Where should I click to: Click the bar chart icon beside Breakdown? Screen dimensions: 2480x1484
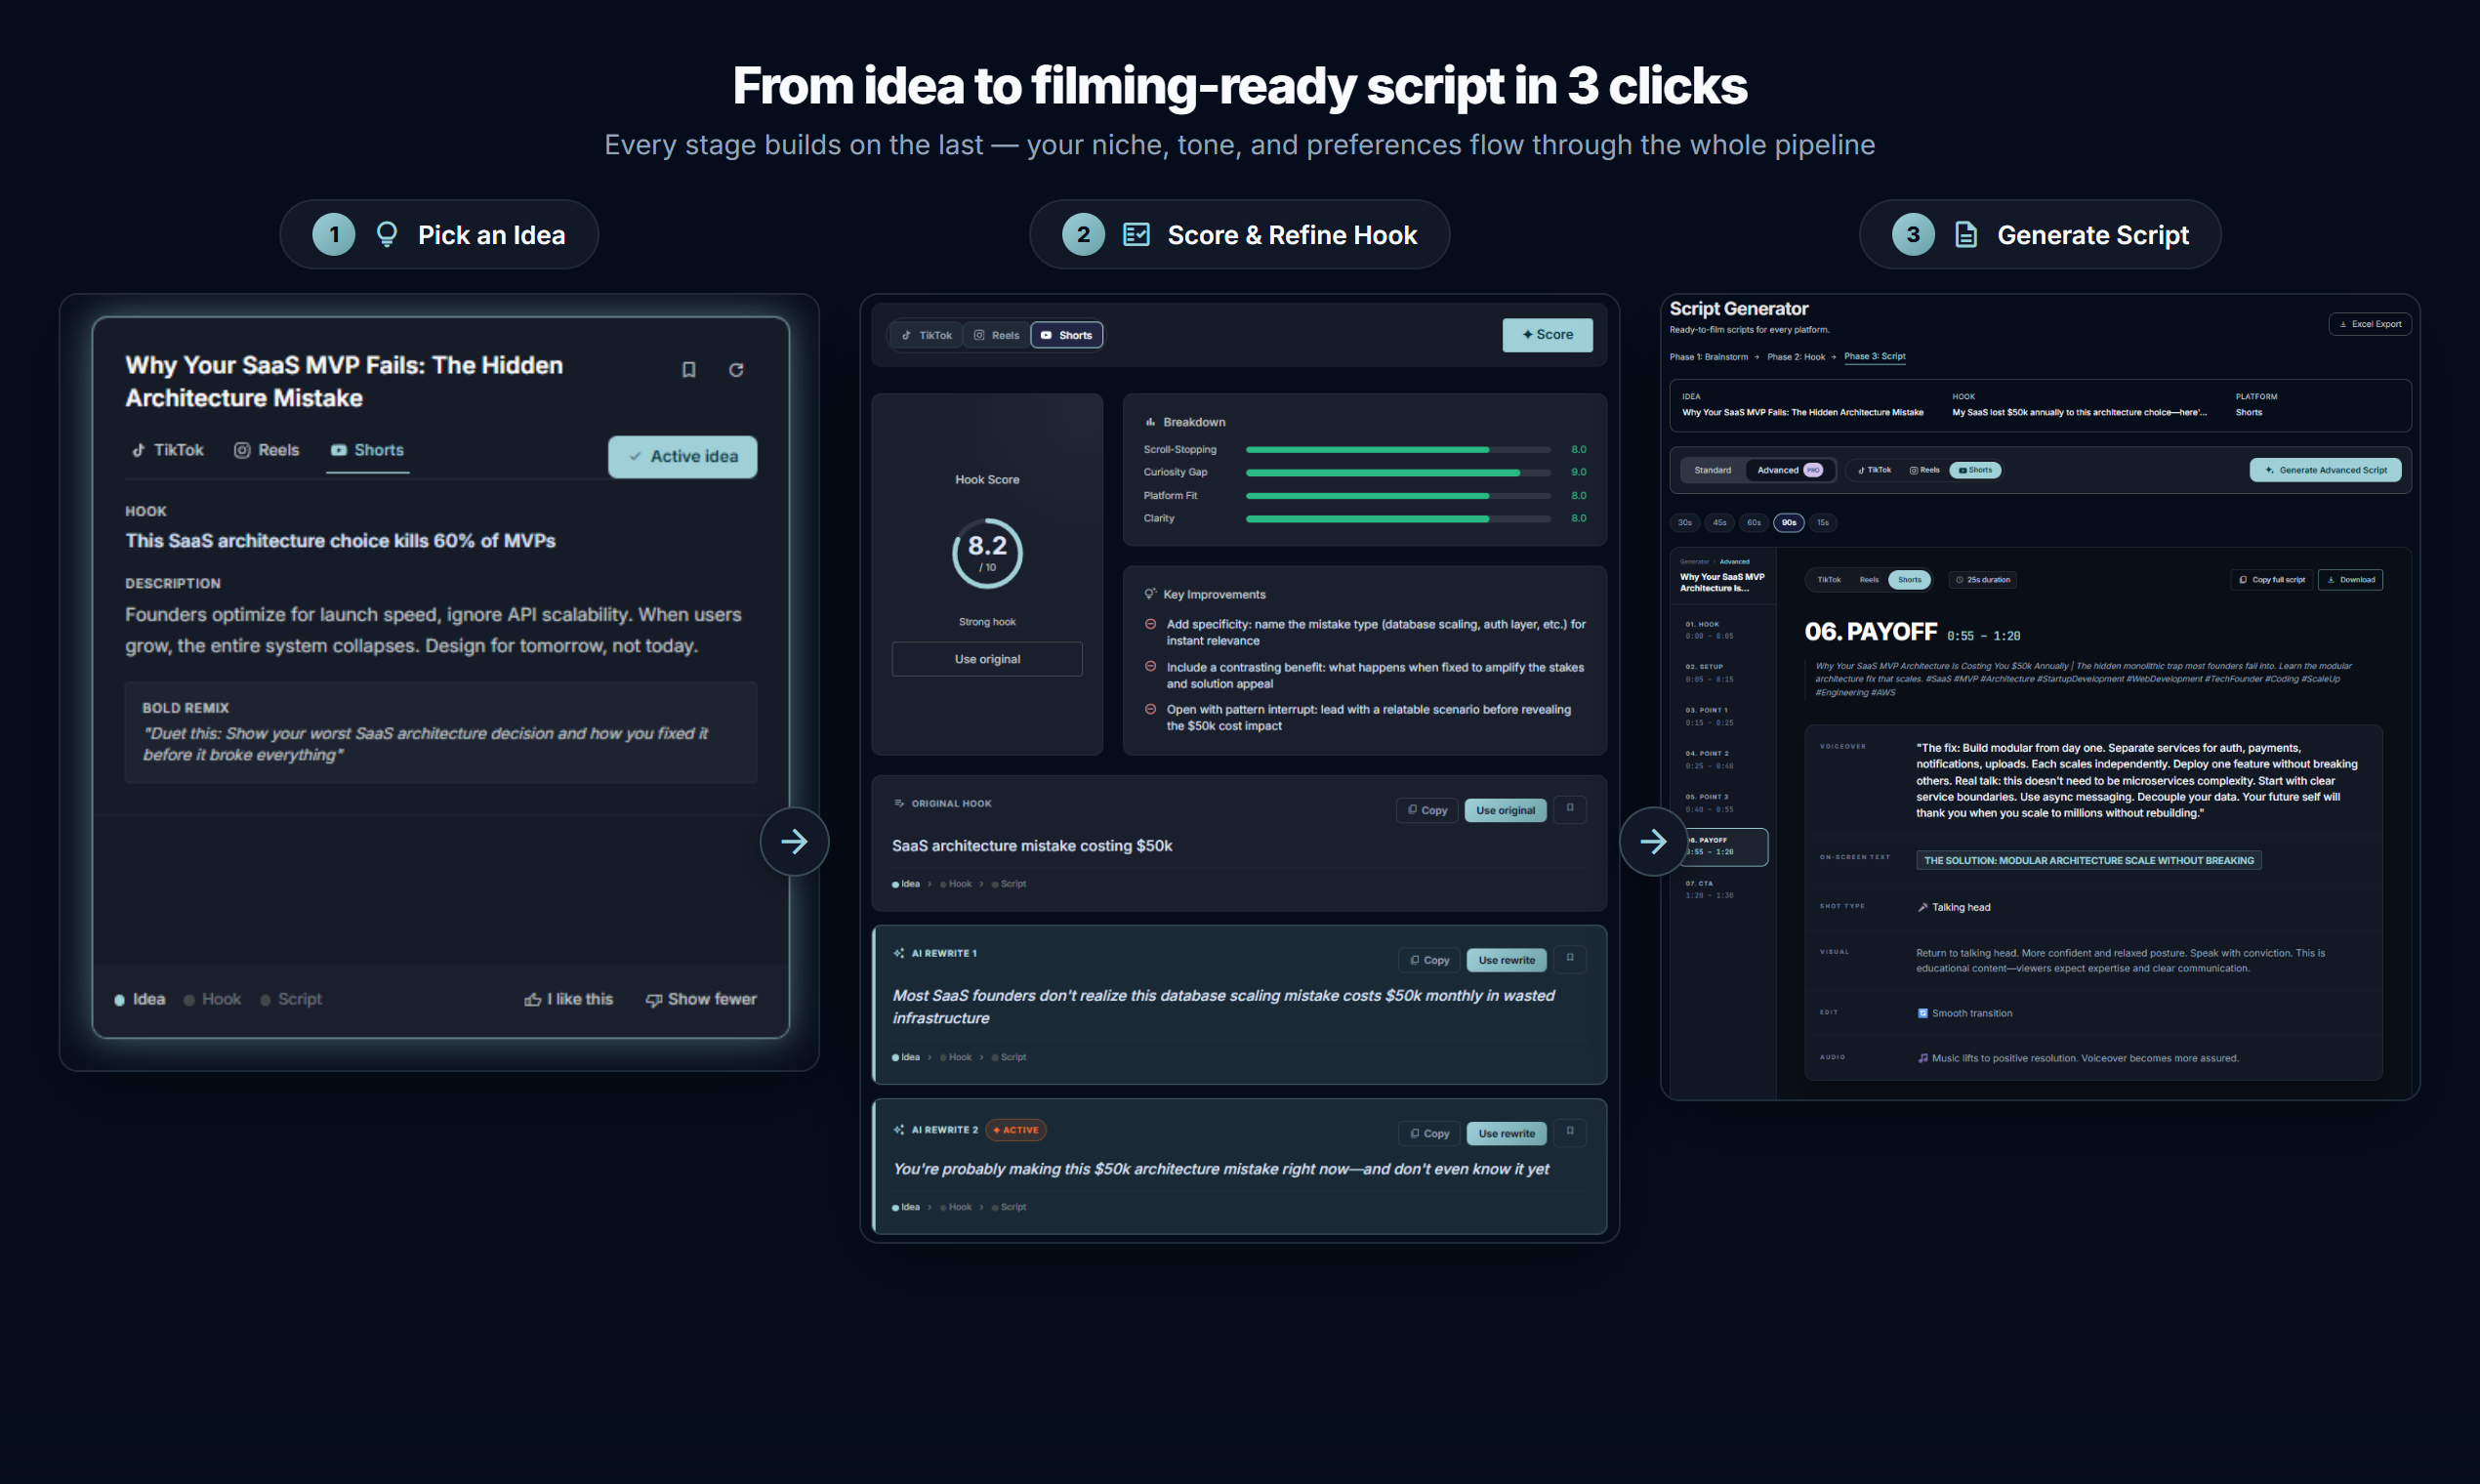point(1150,422)
